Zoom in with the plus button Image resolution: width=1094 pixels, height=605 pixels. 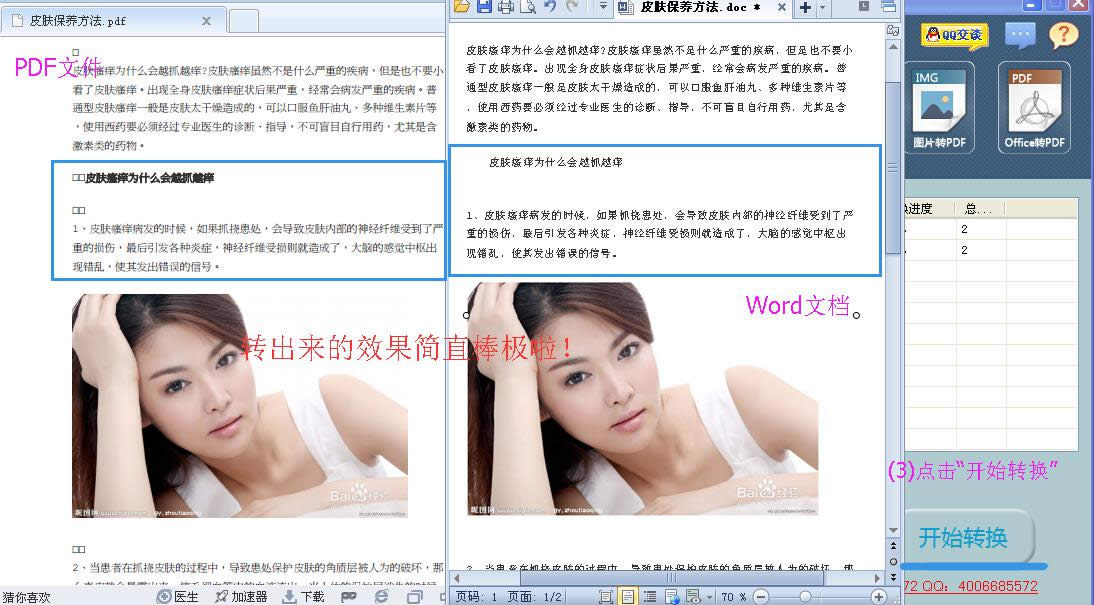878,597
